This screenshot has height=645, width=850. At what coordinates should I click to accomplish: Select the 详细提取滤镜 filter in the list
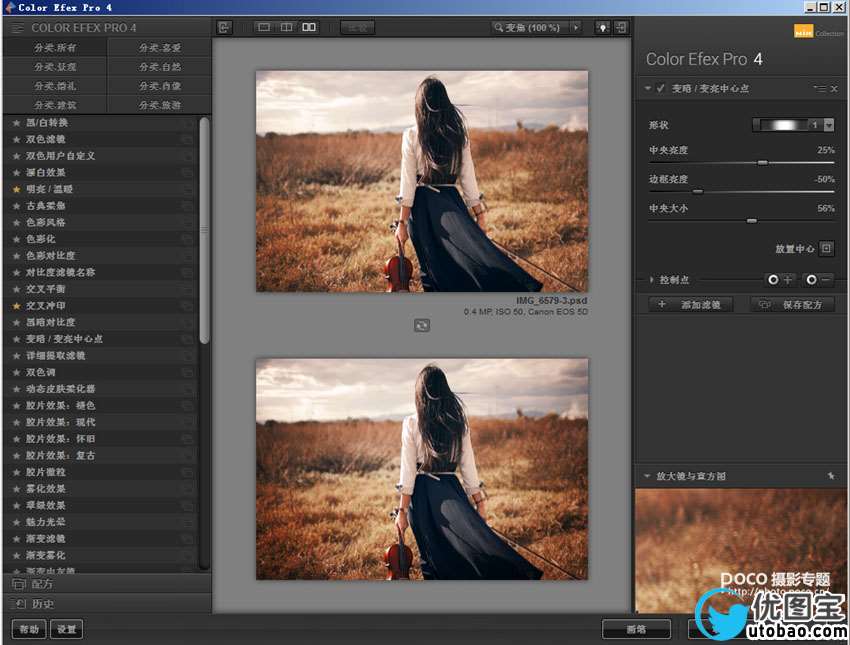101,356
